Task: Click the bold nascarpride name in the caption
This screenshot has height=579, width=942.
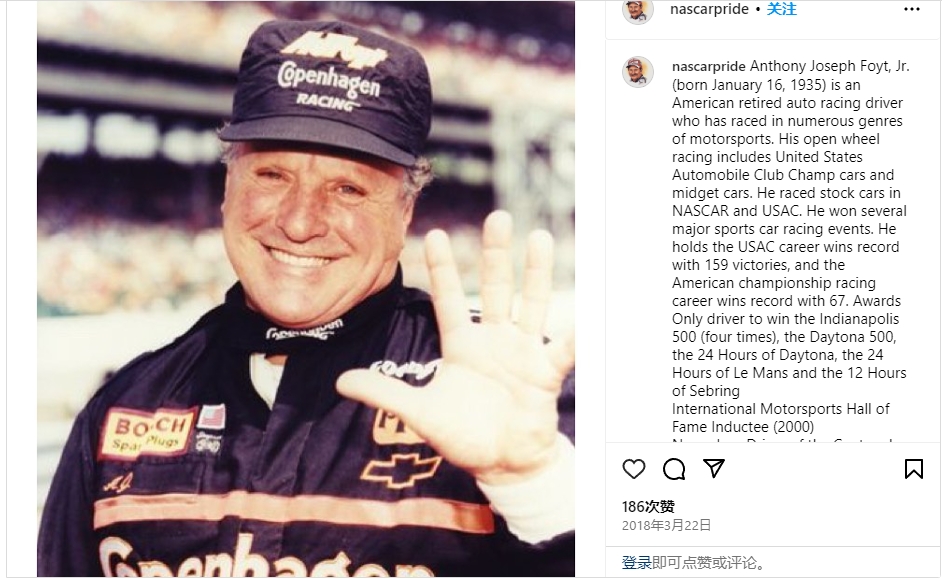Action: (709, 67)
